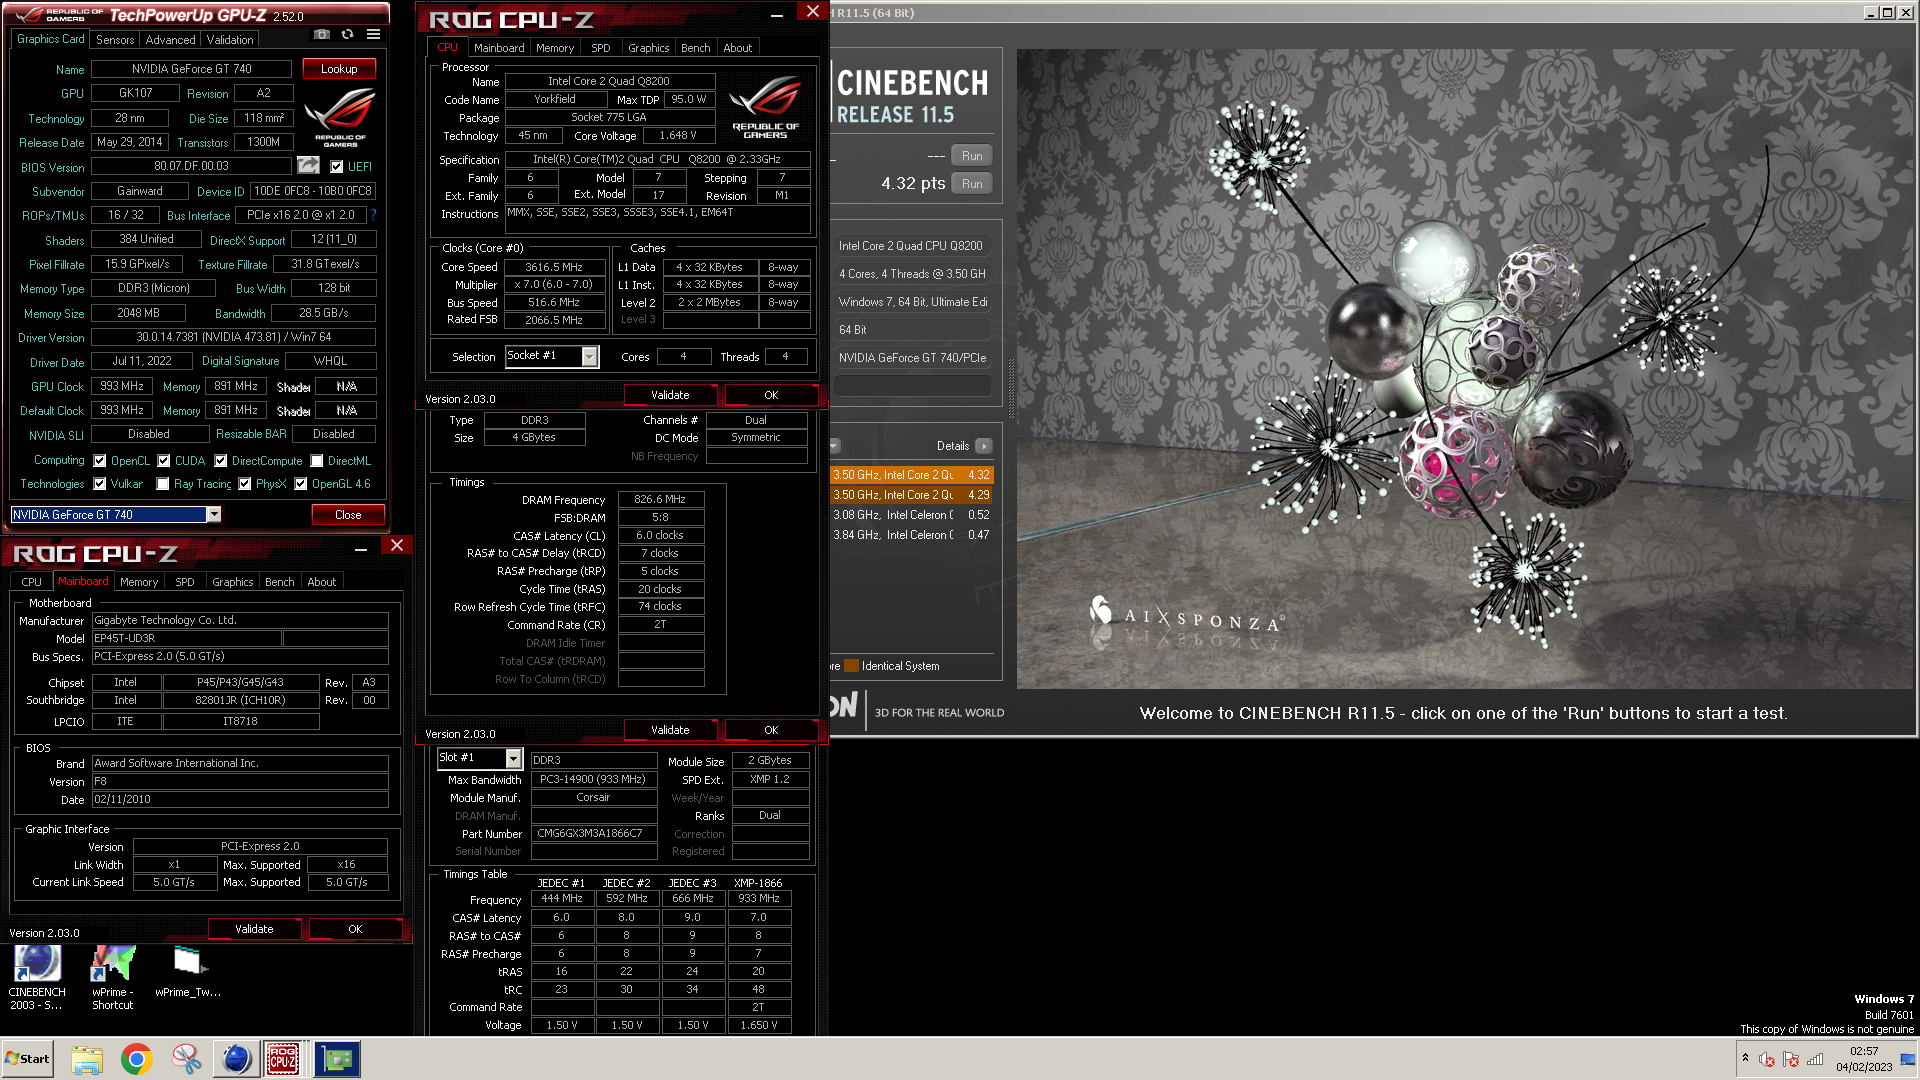Viewport: 1920px width, 1080px height.
Task: Open the About tab in lower-left CPU-Z window
Action: click(322, 582)
